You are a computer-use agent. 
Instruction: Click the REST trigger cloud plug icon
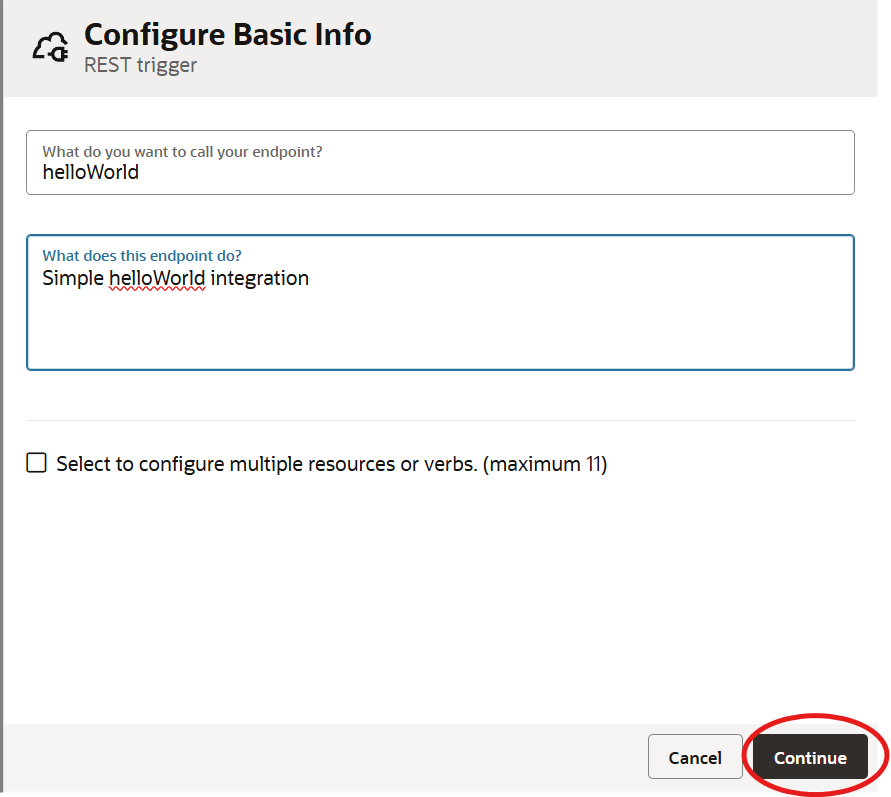click(51, 47)
